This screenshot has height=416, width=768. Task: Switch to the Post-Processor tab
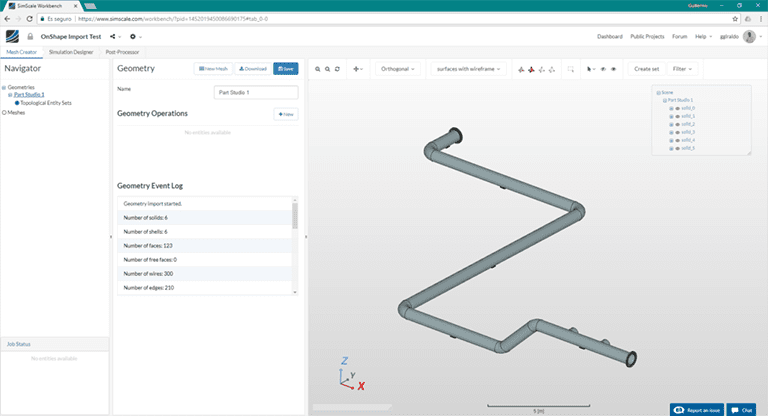(x=123, y=51)
